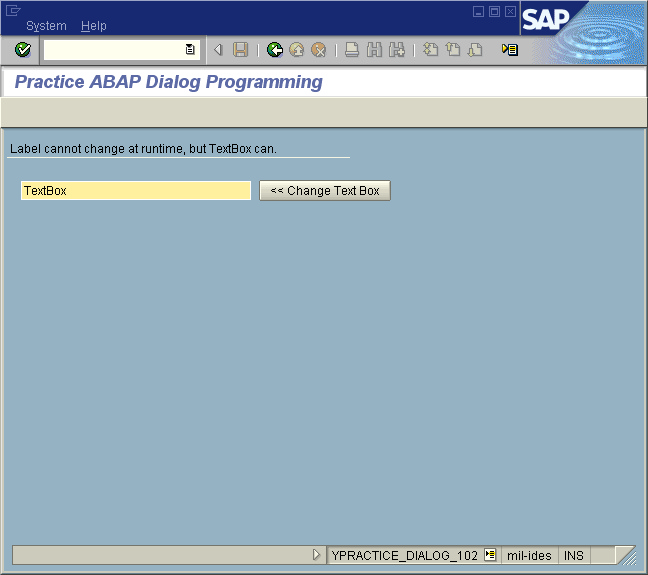Click the status bar system info selector icon
This screenshot has height=575, width=648.
[490, 555]
